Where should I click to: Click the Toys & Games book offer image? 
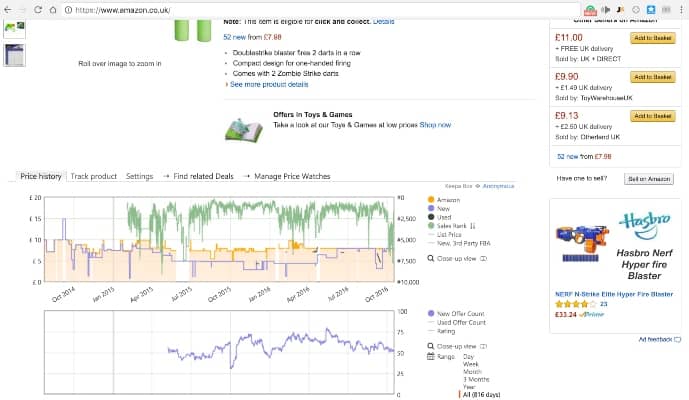click(x=244, y=130)
